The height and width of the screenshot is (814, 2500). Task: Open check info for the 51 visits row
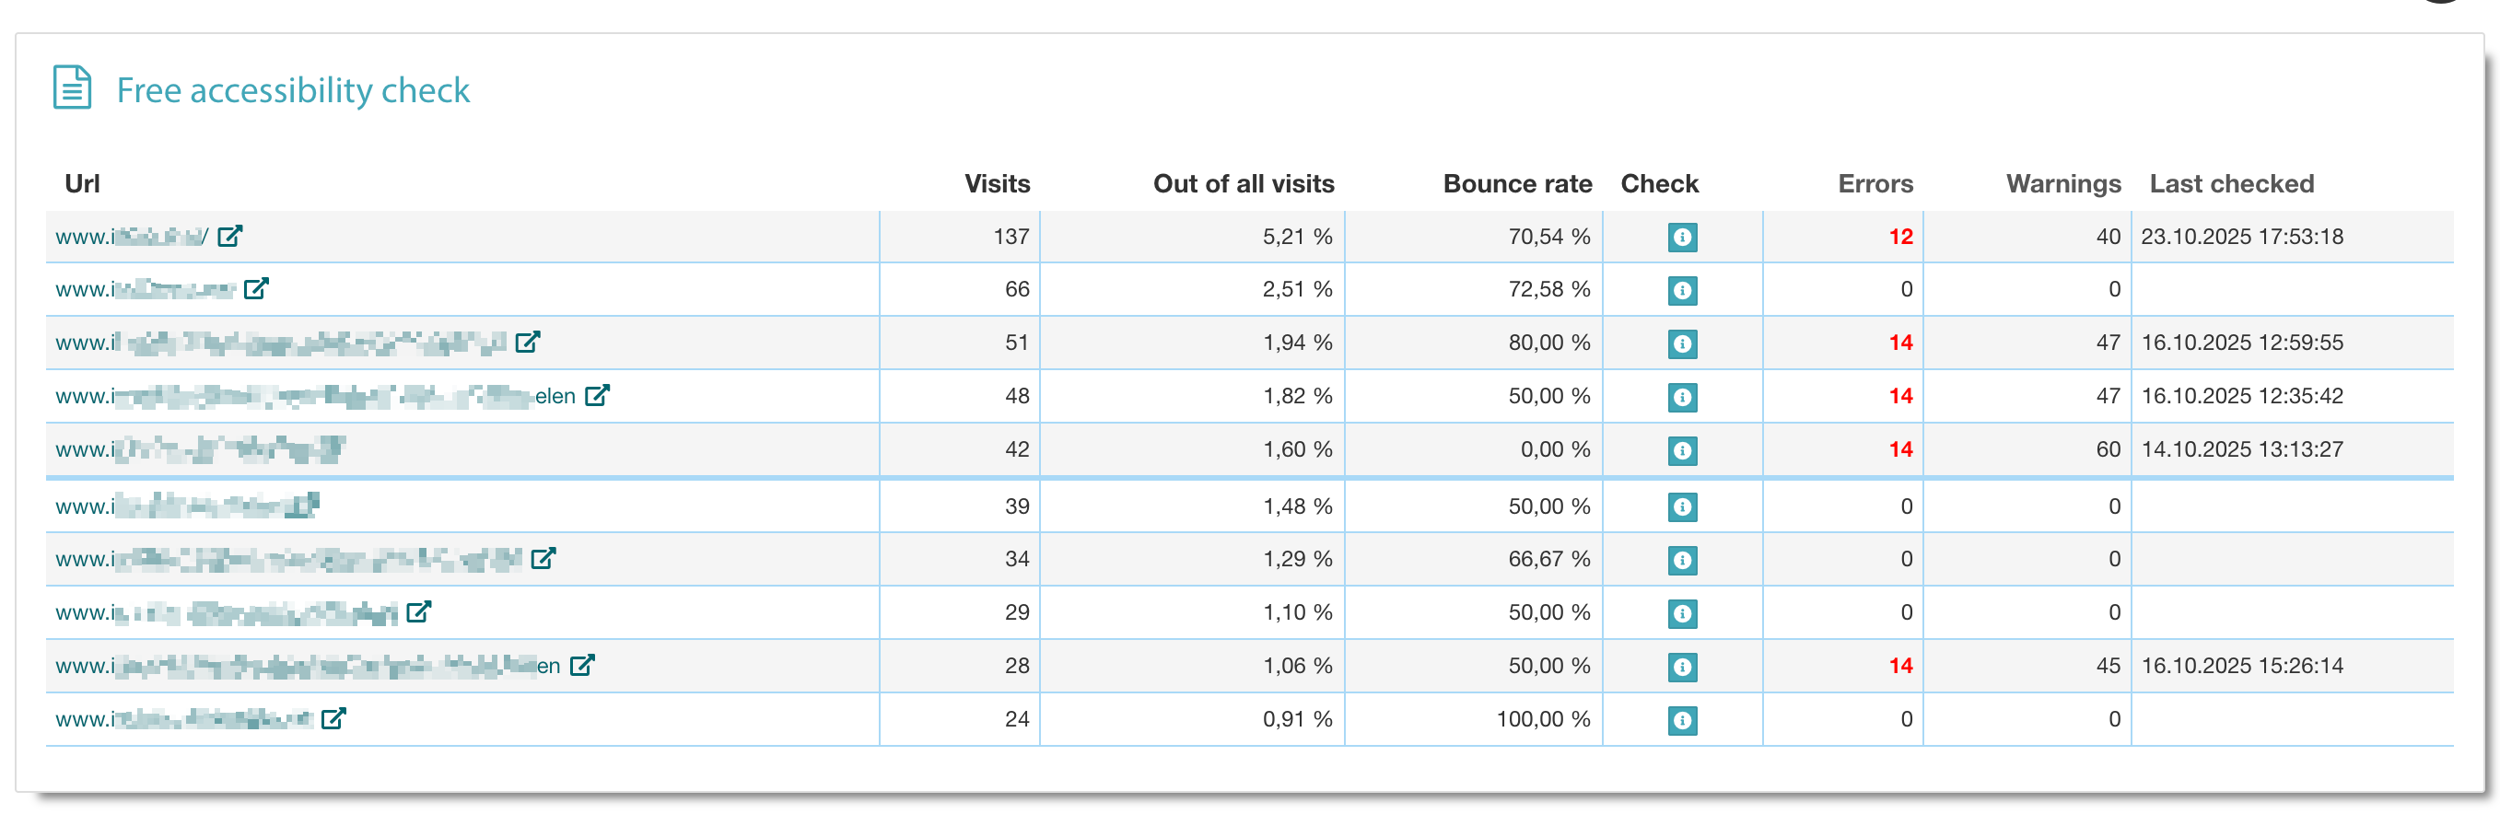pos(1682,343)
